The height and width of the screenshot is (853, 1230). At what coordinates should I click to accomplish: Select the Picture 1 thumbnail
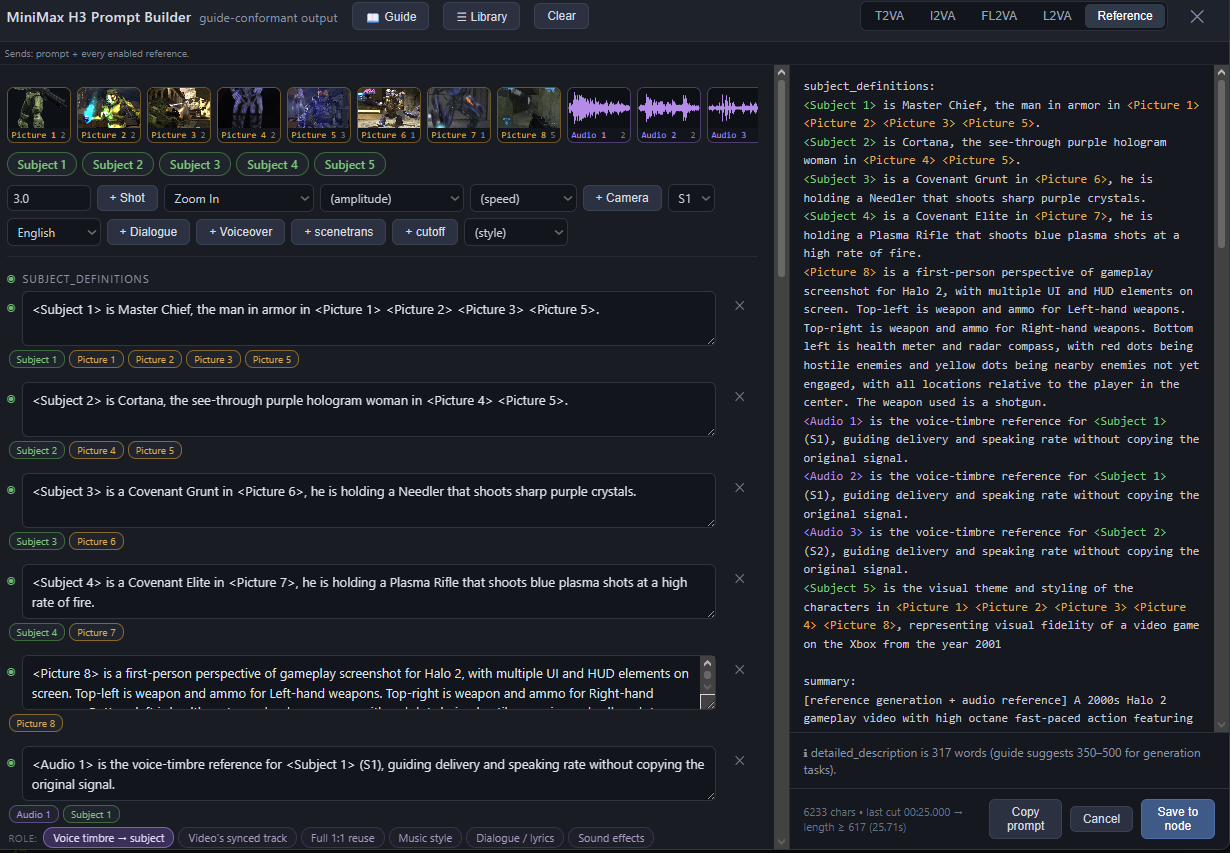(39, 114)
